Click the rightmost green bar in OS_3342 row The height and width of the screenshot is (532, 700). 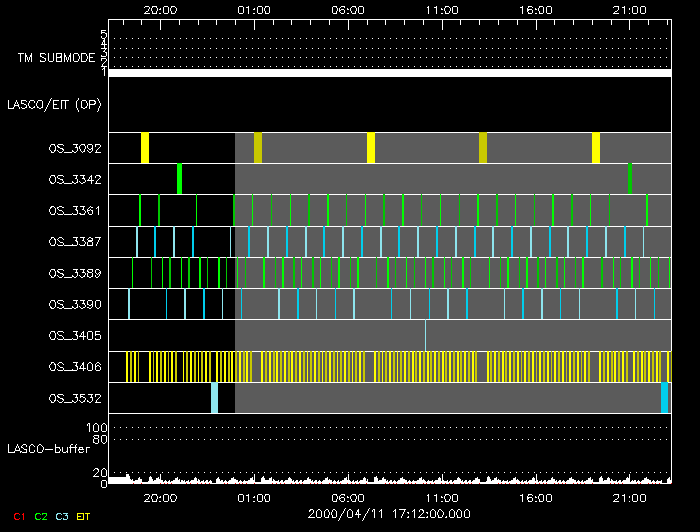click(x=629, y=179)
